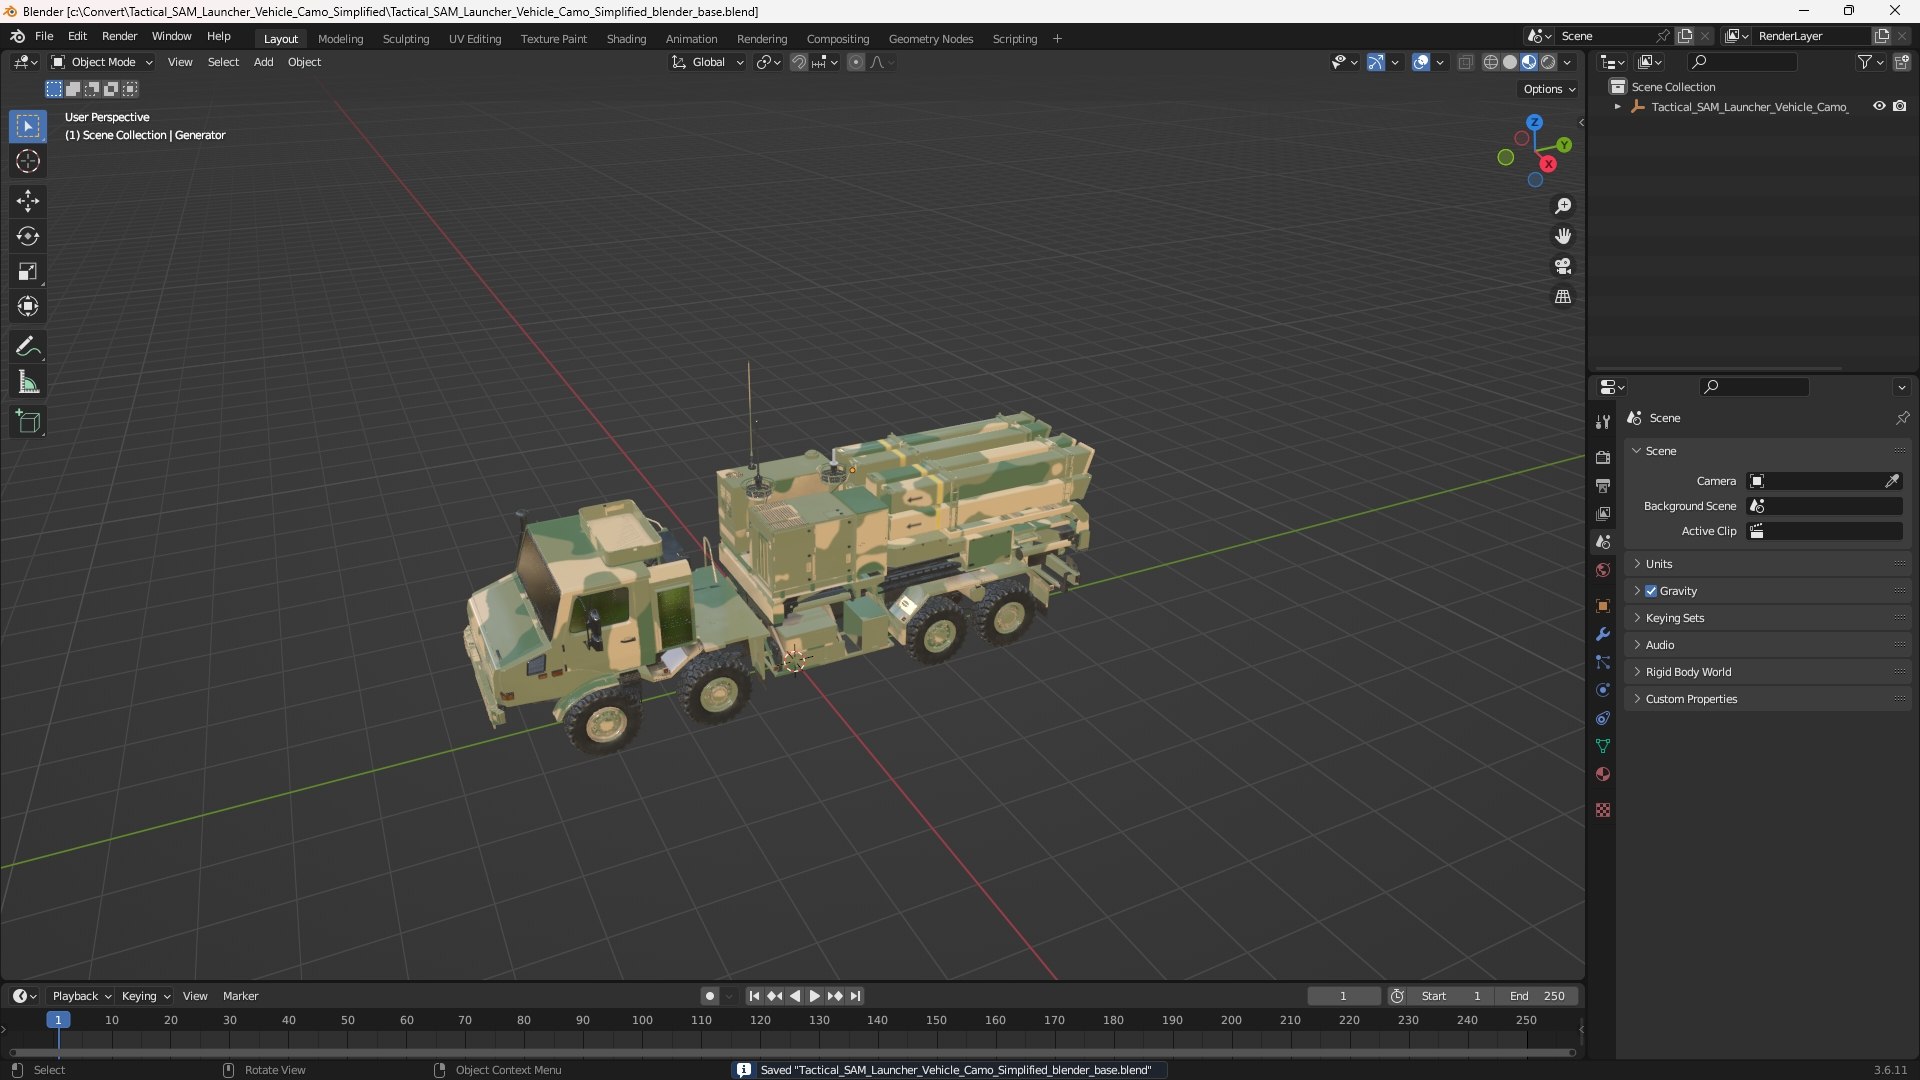Click the current frame number field
The height and width of the screenshot is (1080, 1920).
(x=1344, y=996)
